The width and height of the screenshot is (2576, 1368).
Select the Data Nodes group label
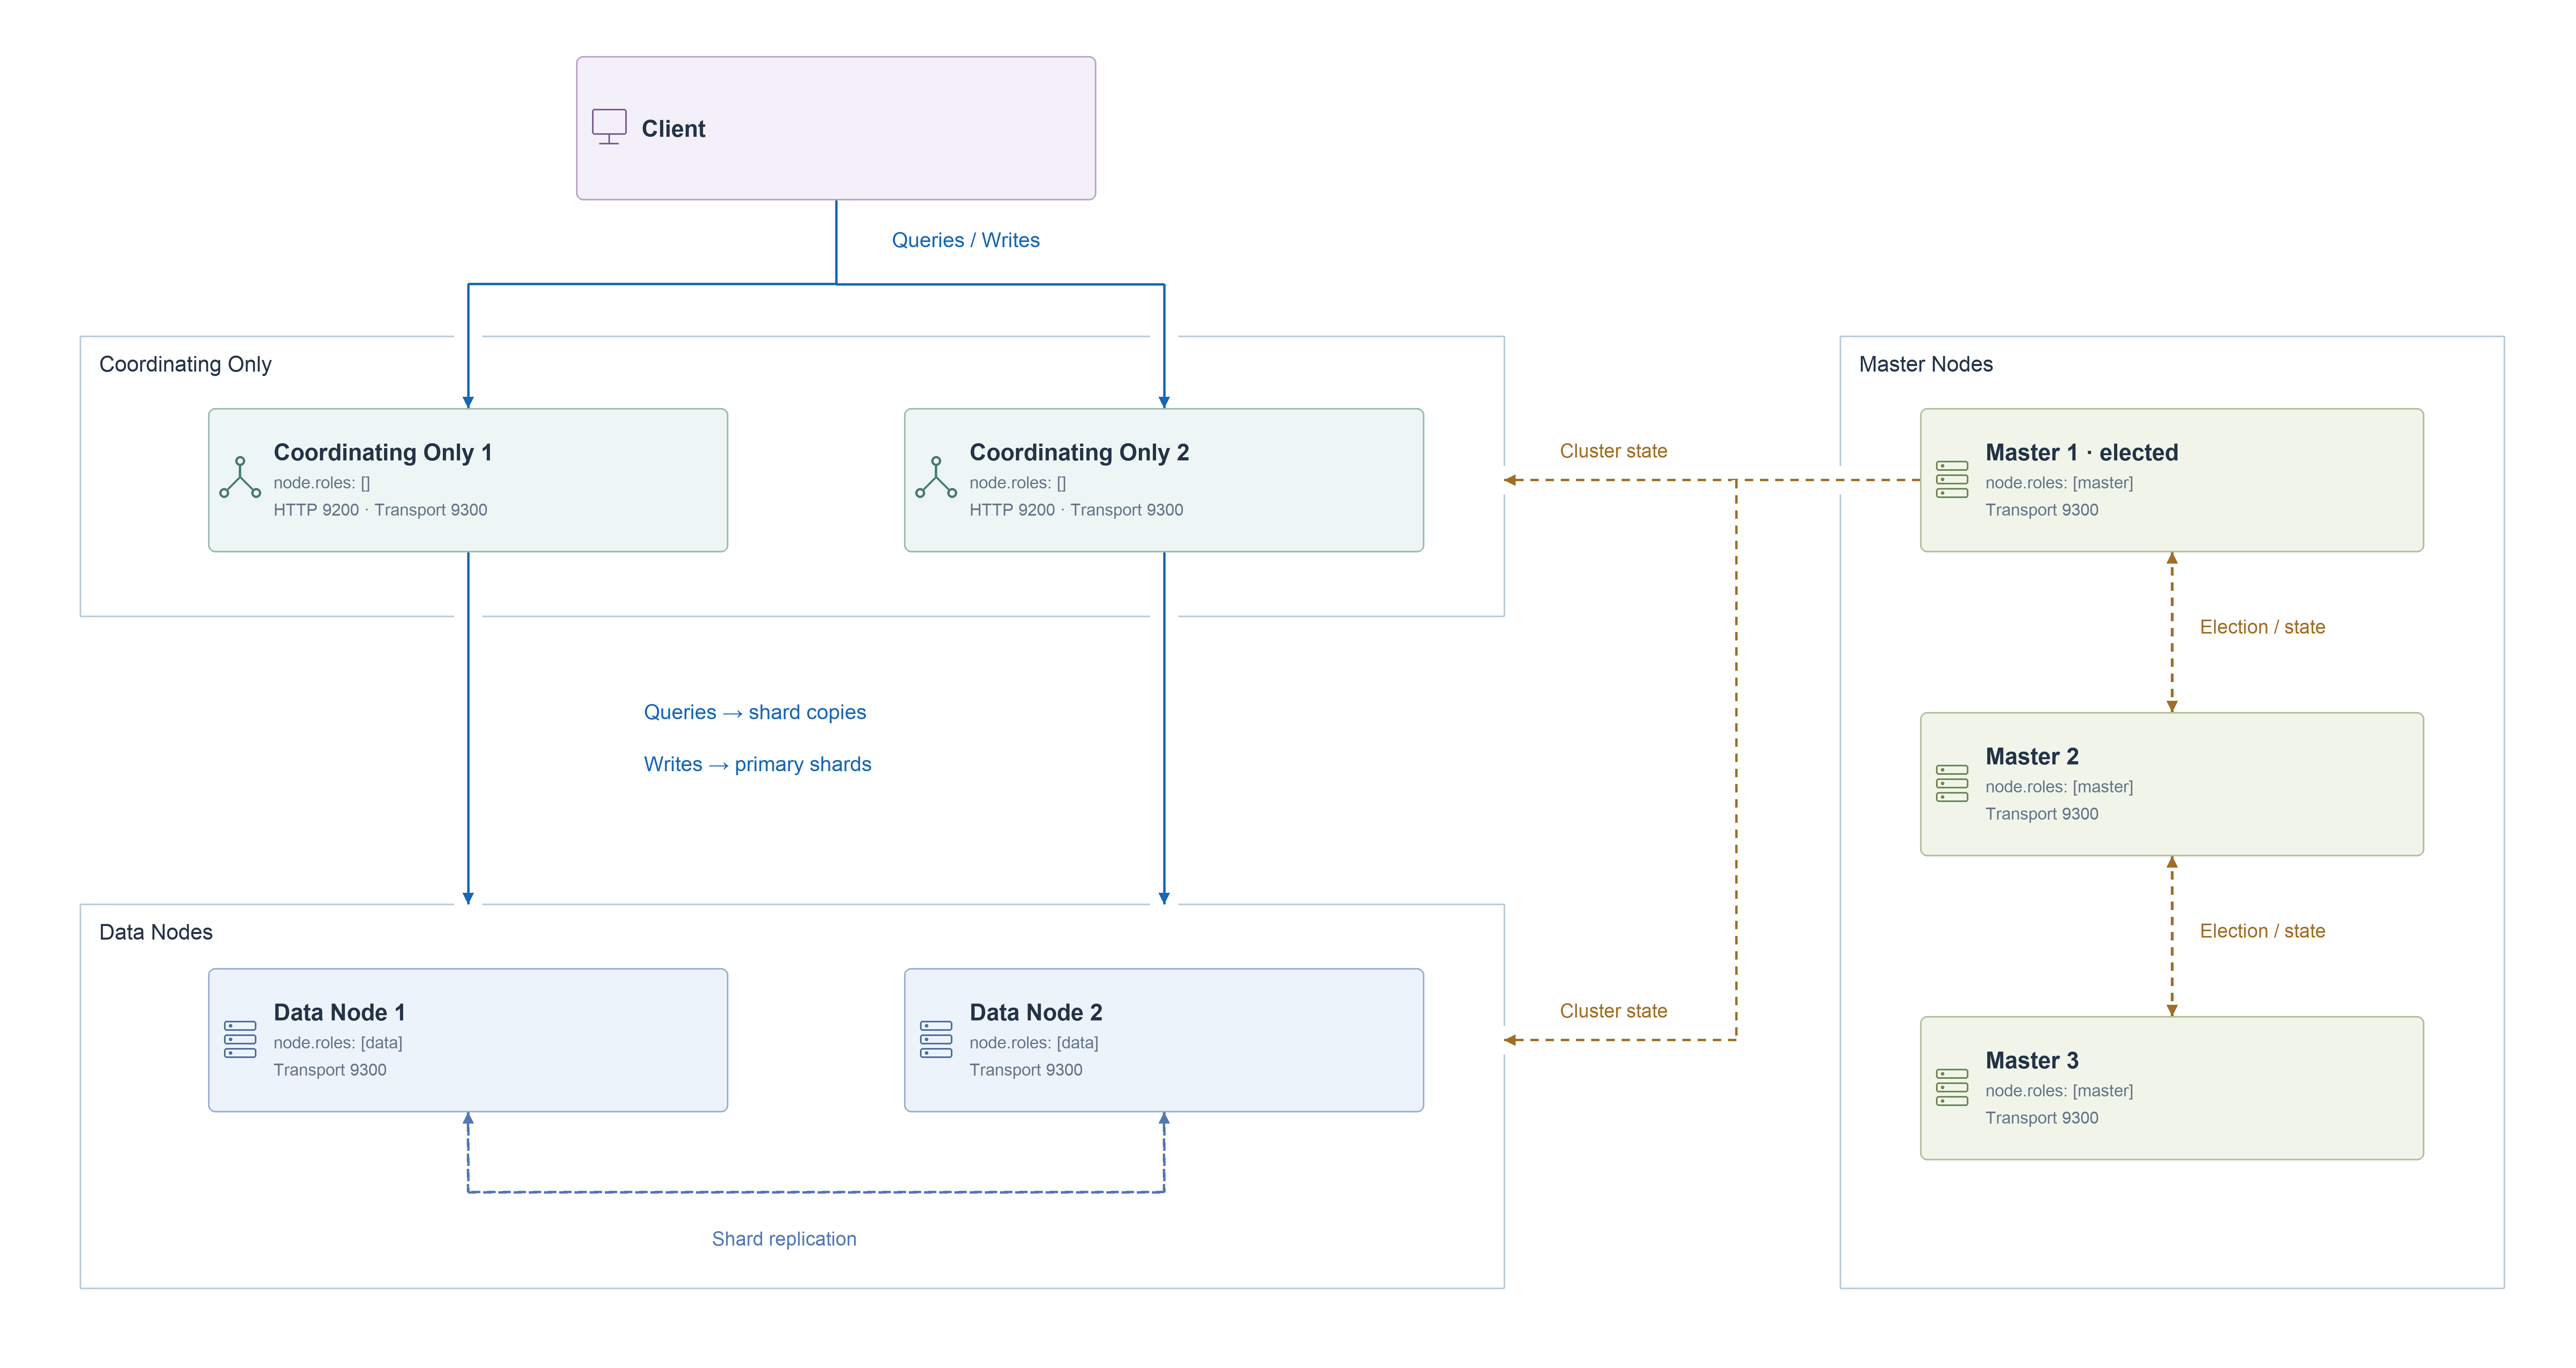(x=155, y=932)
